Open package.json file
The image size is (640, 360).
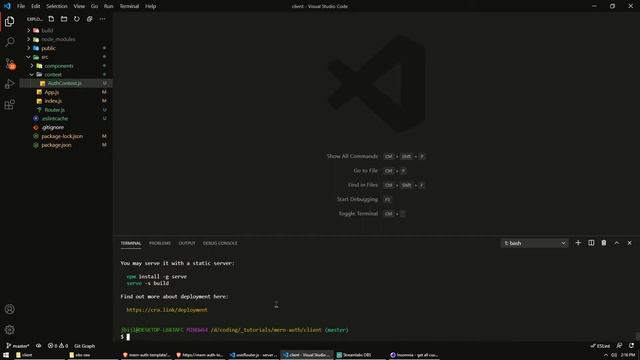click(x=56, y=145)
